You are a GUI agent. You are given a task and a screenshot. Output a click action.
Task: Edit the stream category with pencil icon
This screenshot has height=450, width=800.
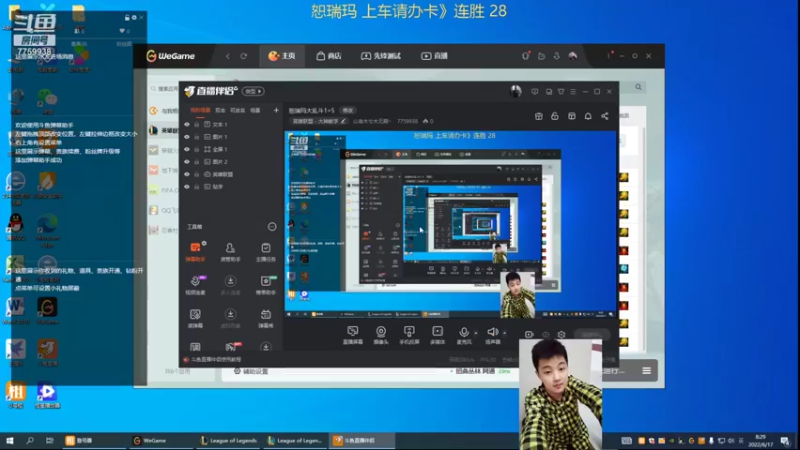343,121
